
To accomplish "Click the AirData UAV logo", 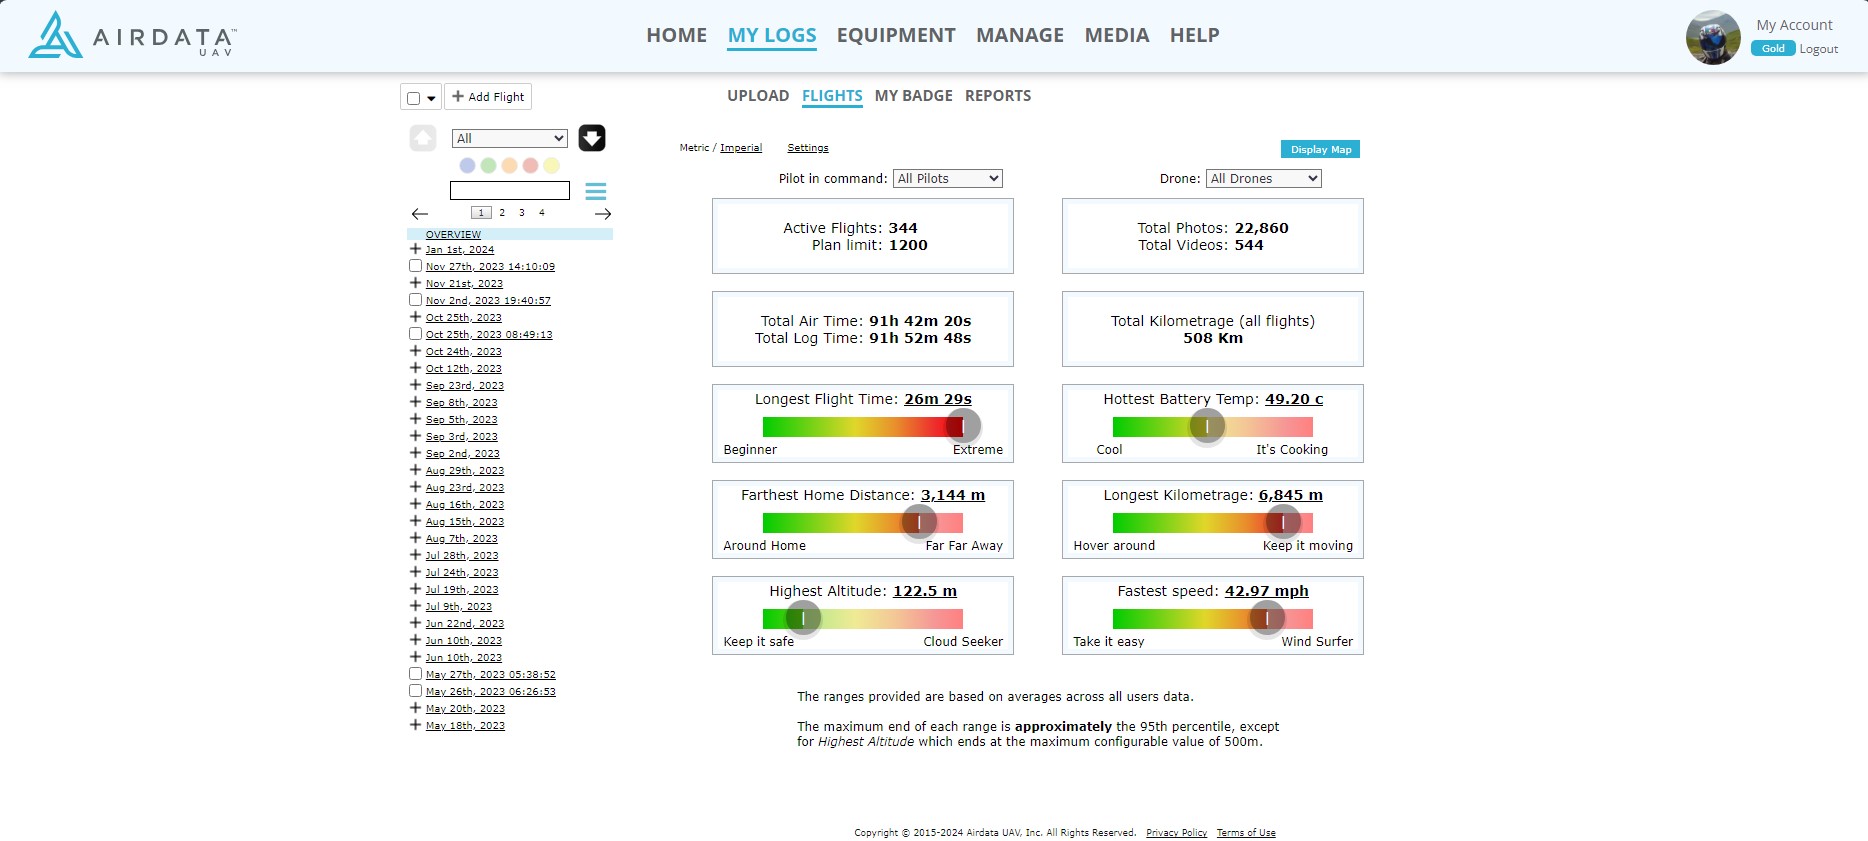I will coord(132,36).
